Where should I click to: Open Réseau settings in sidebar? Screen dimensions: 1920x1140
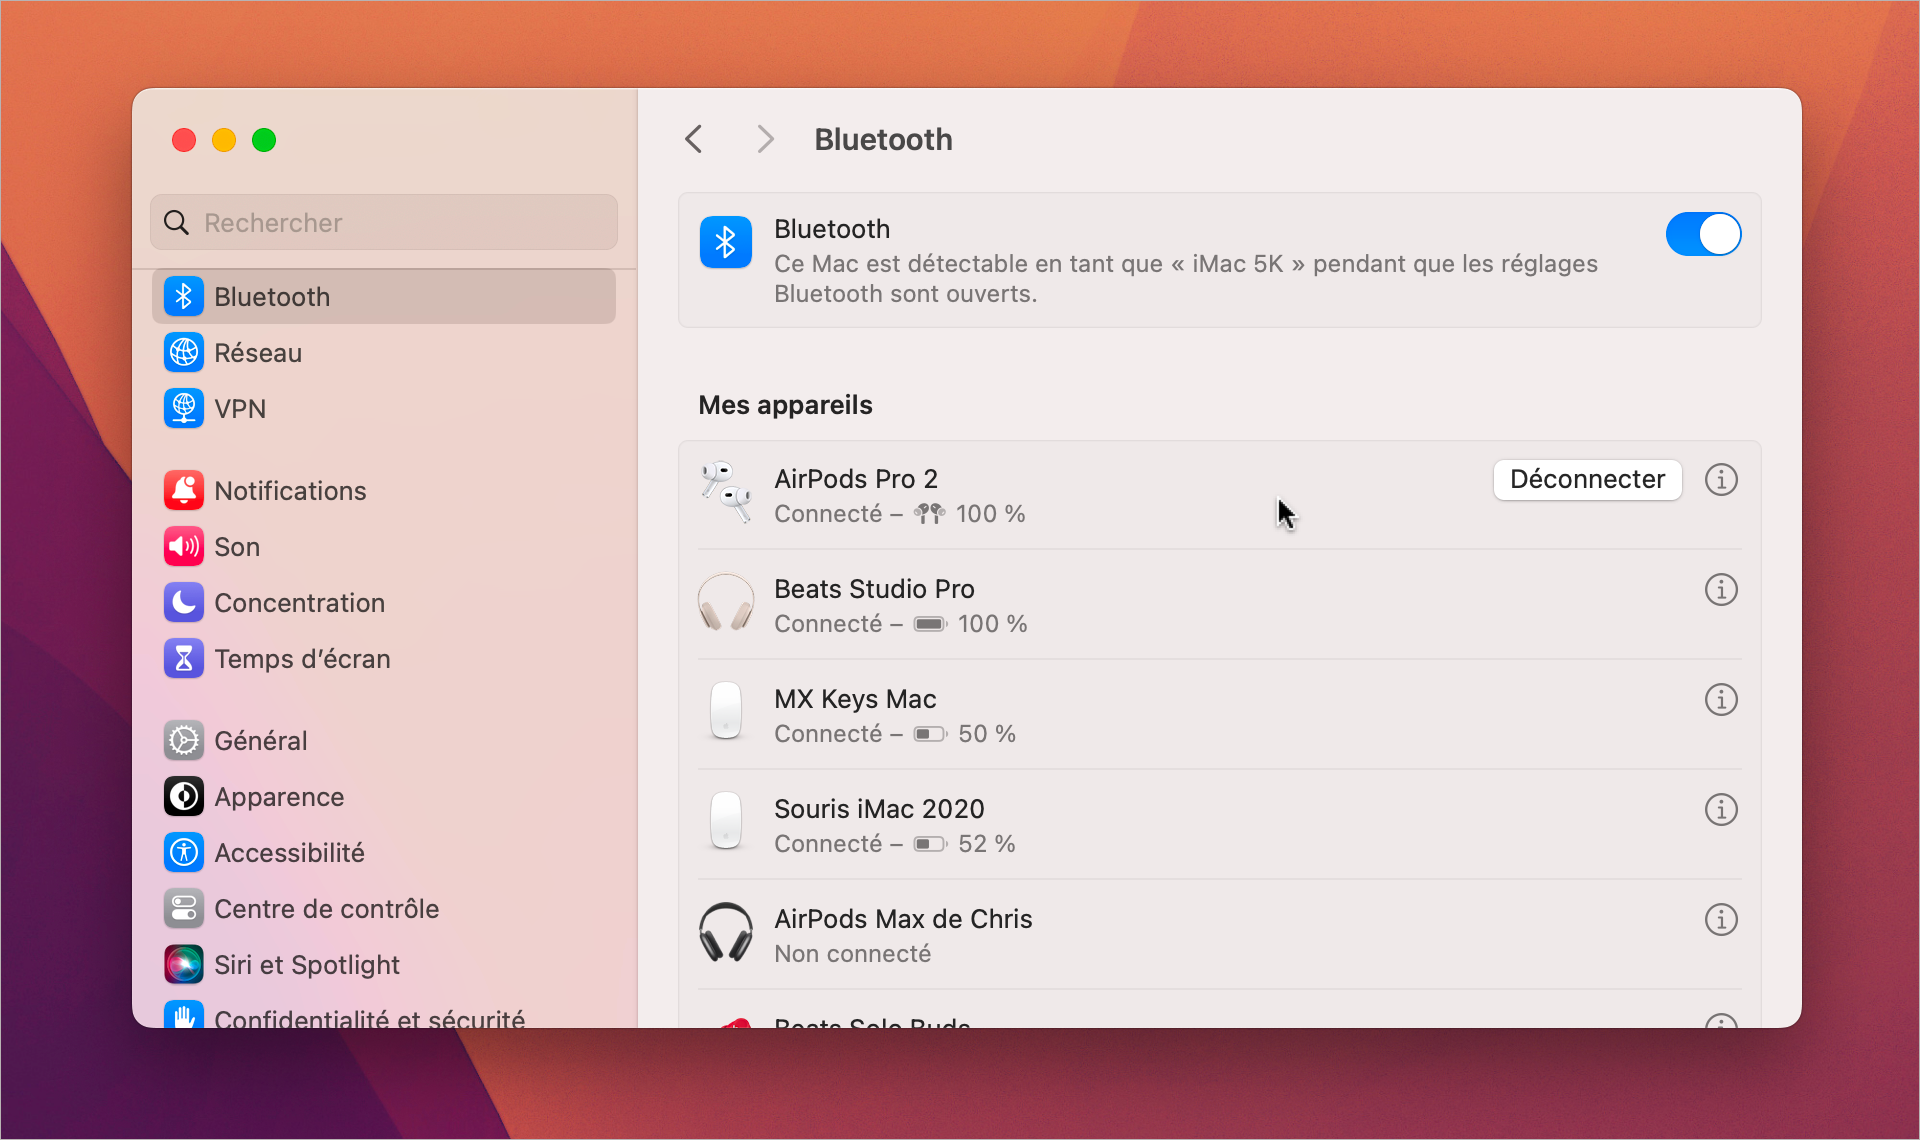click(x=258, y=353)
